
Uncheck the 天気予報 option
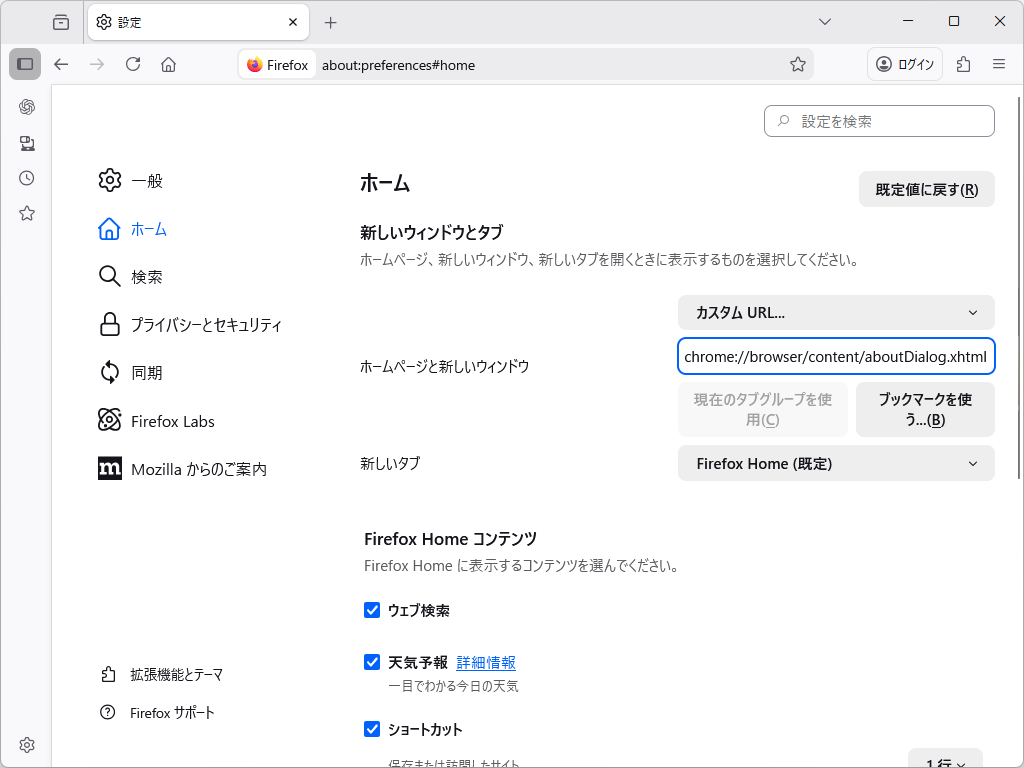click(x=372, y=662)
